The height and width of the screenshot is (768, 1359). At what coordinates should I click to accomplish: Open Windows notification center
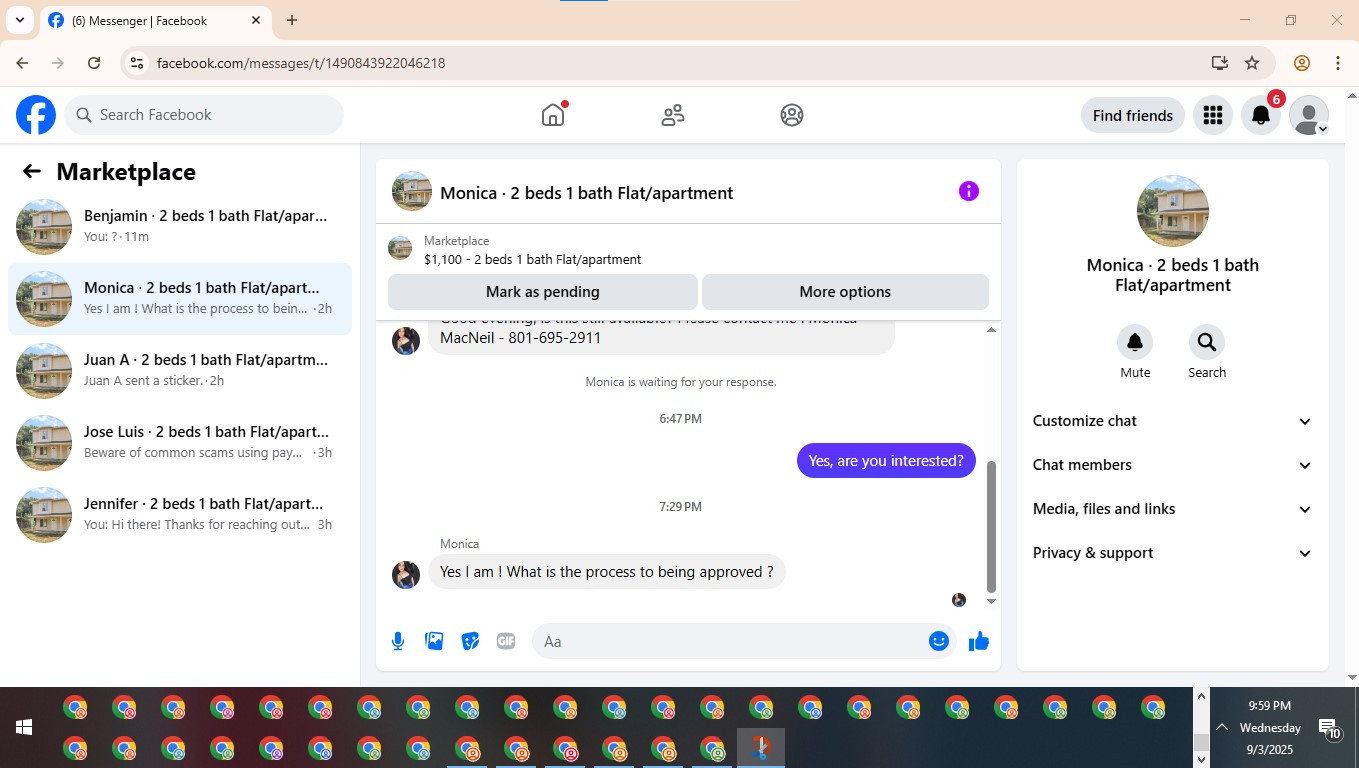[x=1330, y=728]
